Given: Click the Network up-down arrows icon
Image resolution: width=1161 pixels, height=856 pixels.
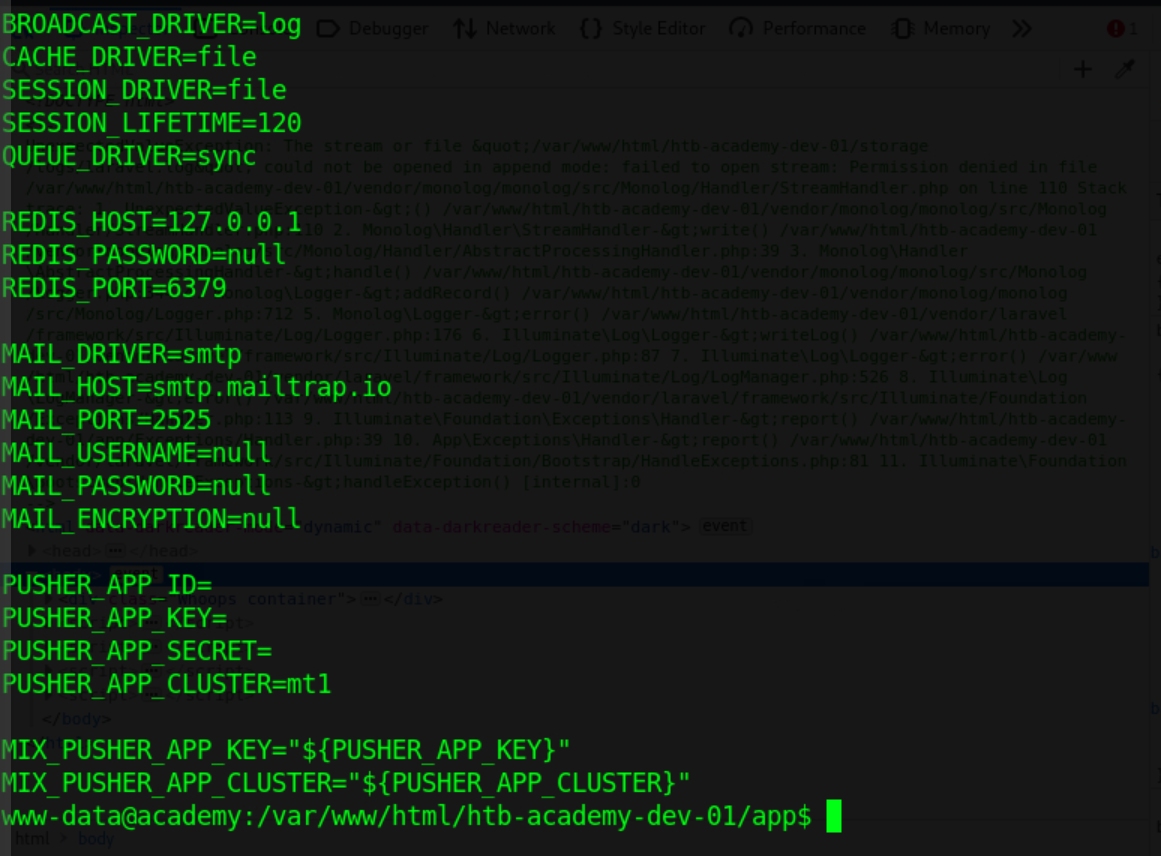Looking at the screenshot, I should (465, 29).
